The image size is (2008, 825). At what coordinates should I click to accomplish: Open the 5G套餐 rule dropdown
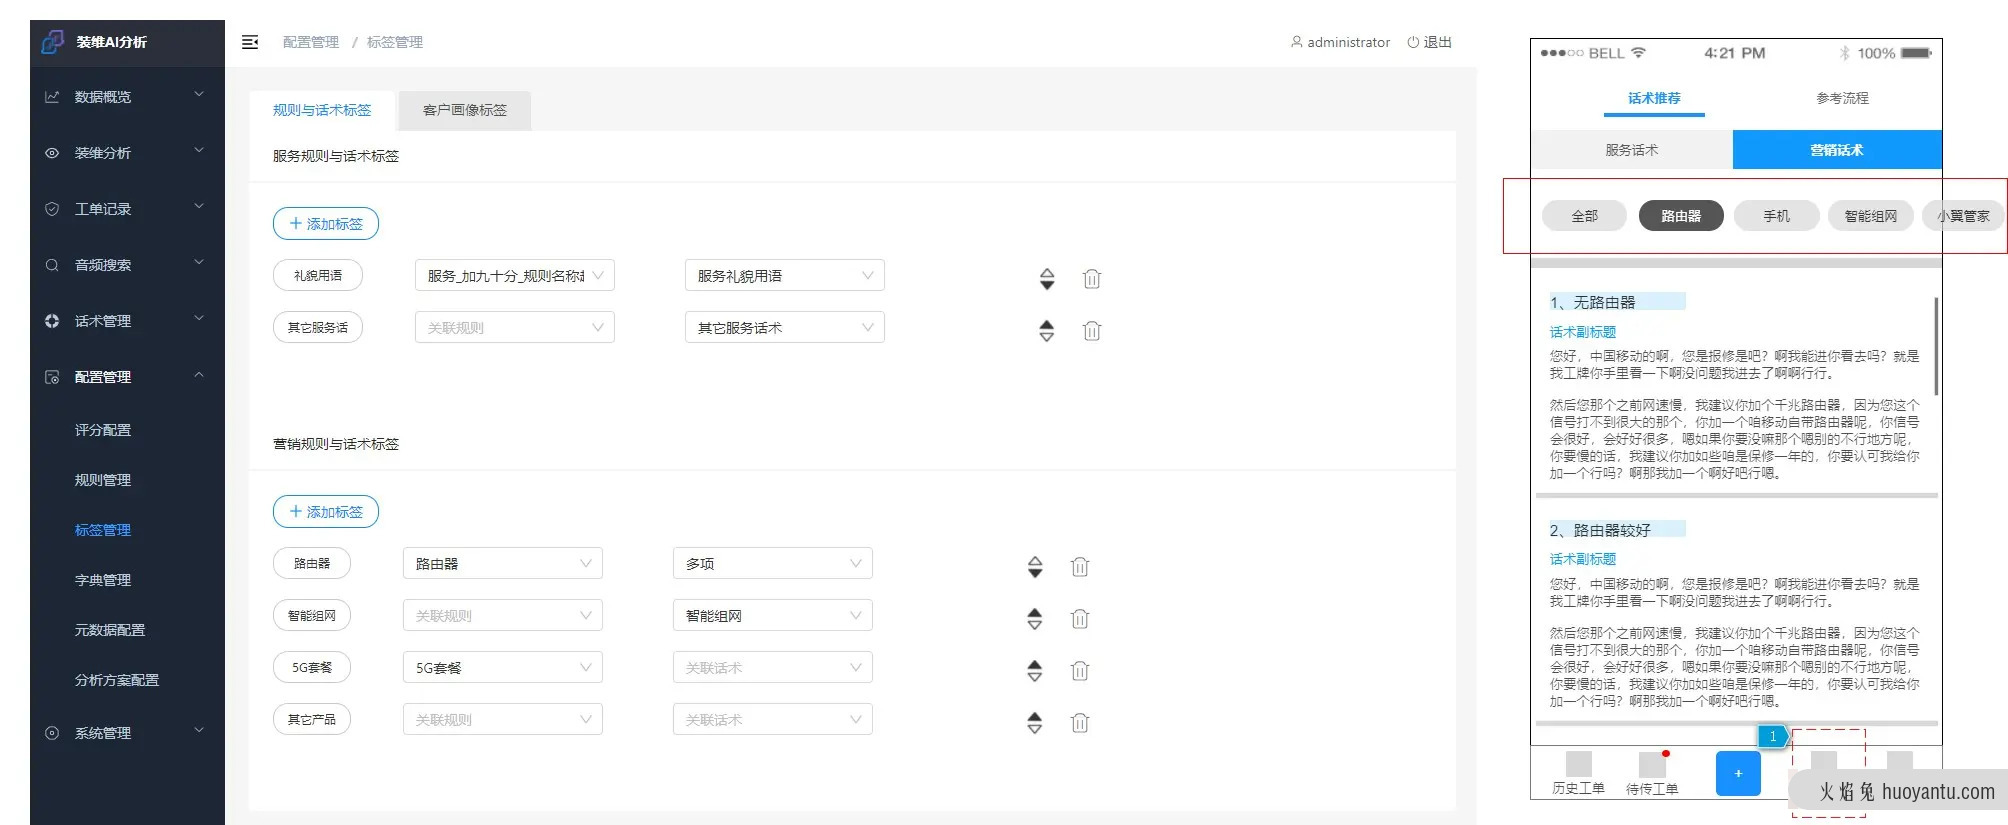pos(503,667)
